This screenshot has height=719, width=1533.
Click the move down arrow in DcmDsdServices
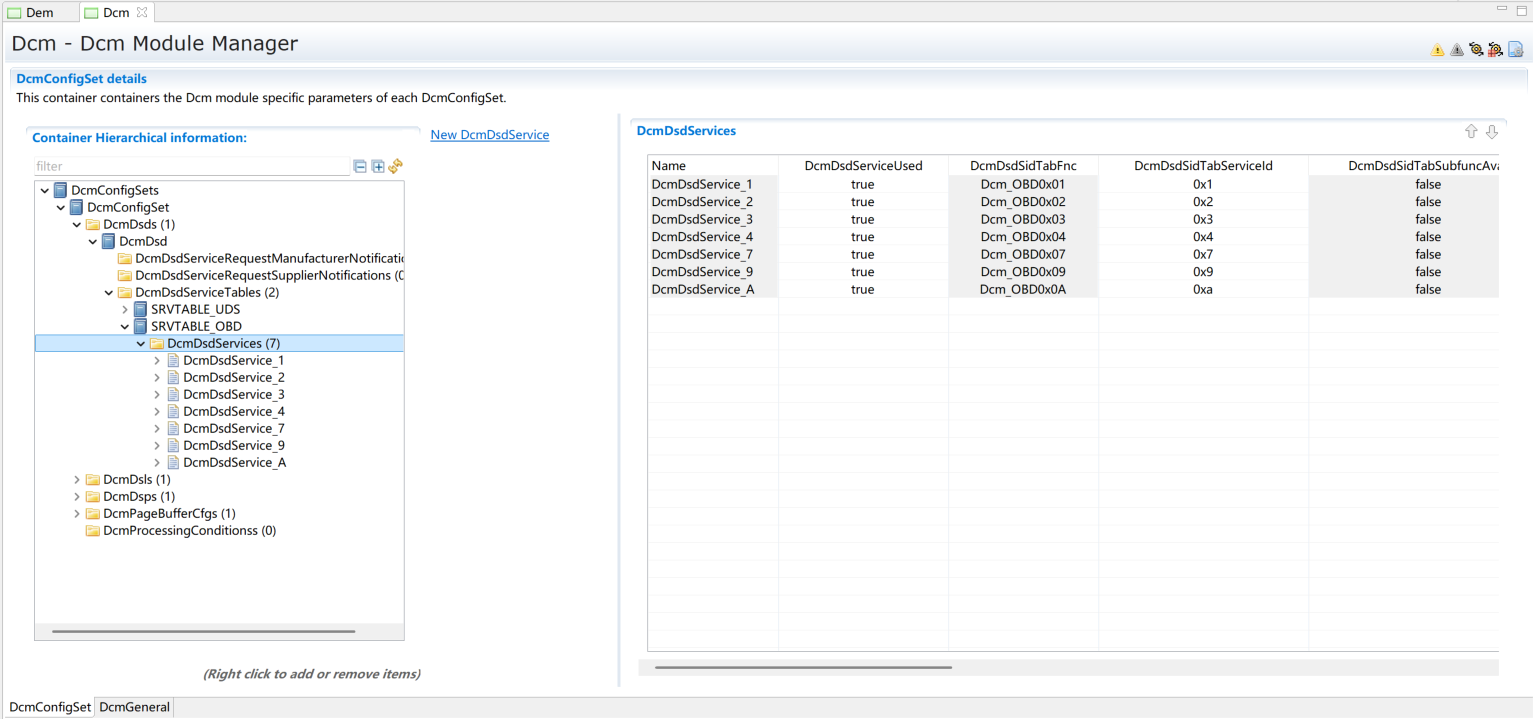[x=1491, y=132]
